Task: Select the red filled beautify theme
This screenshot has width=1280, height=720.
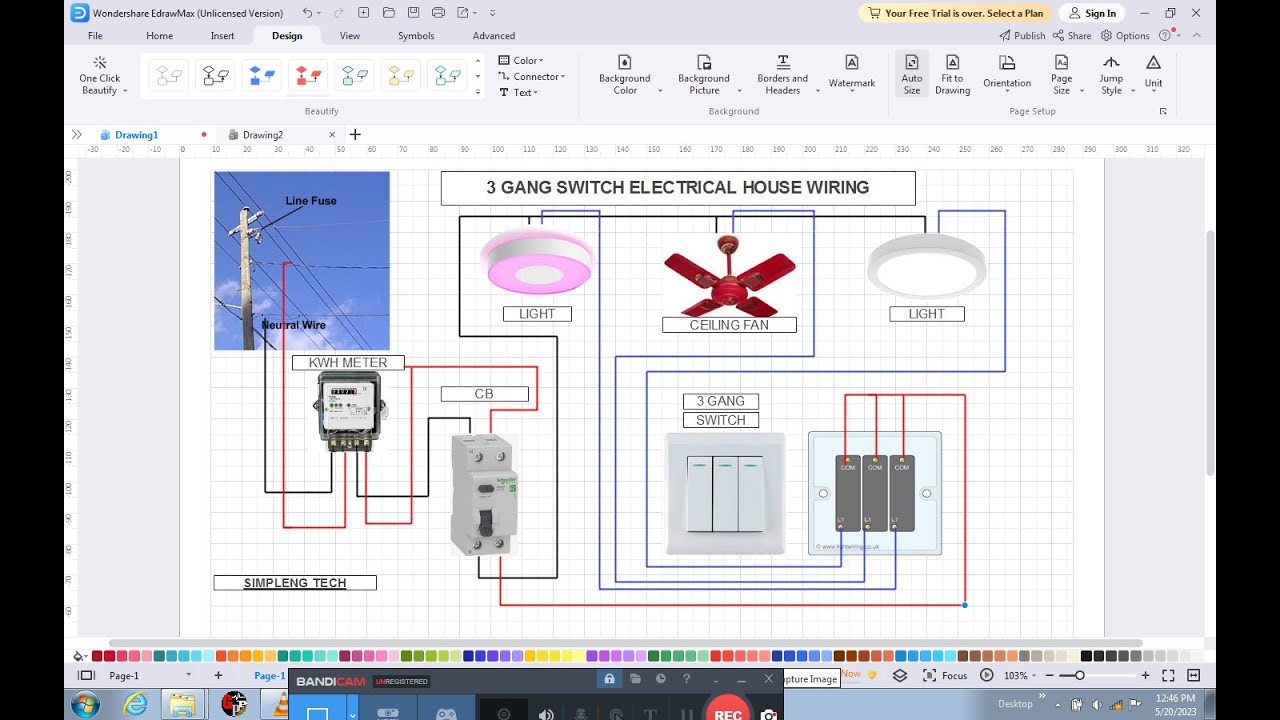Action: [308, 75]
